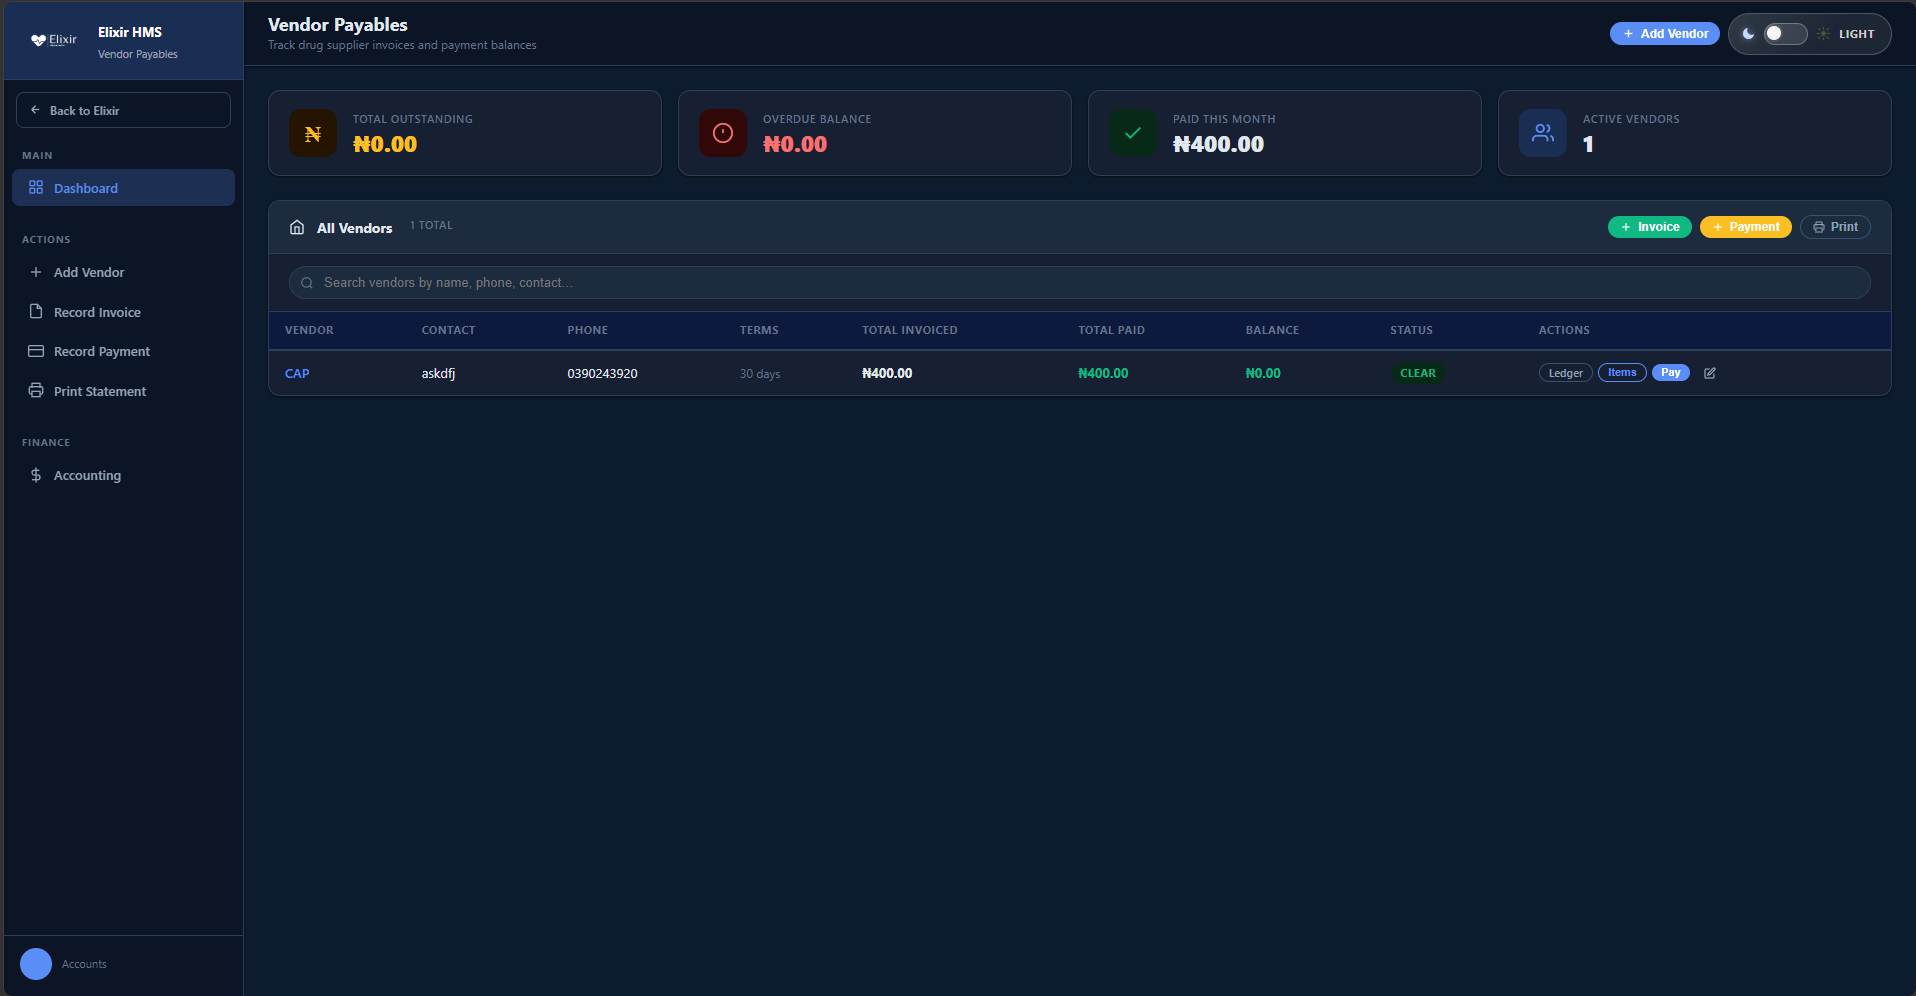
Task: Open Accounting under Finance
Action: pyautogui.click(x=123, y=475)
